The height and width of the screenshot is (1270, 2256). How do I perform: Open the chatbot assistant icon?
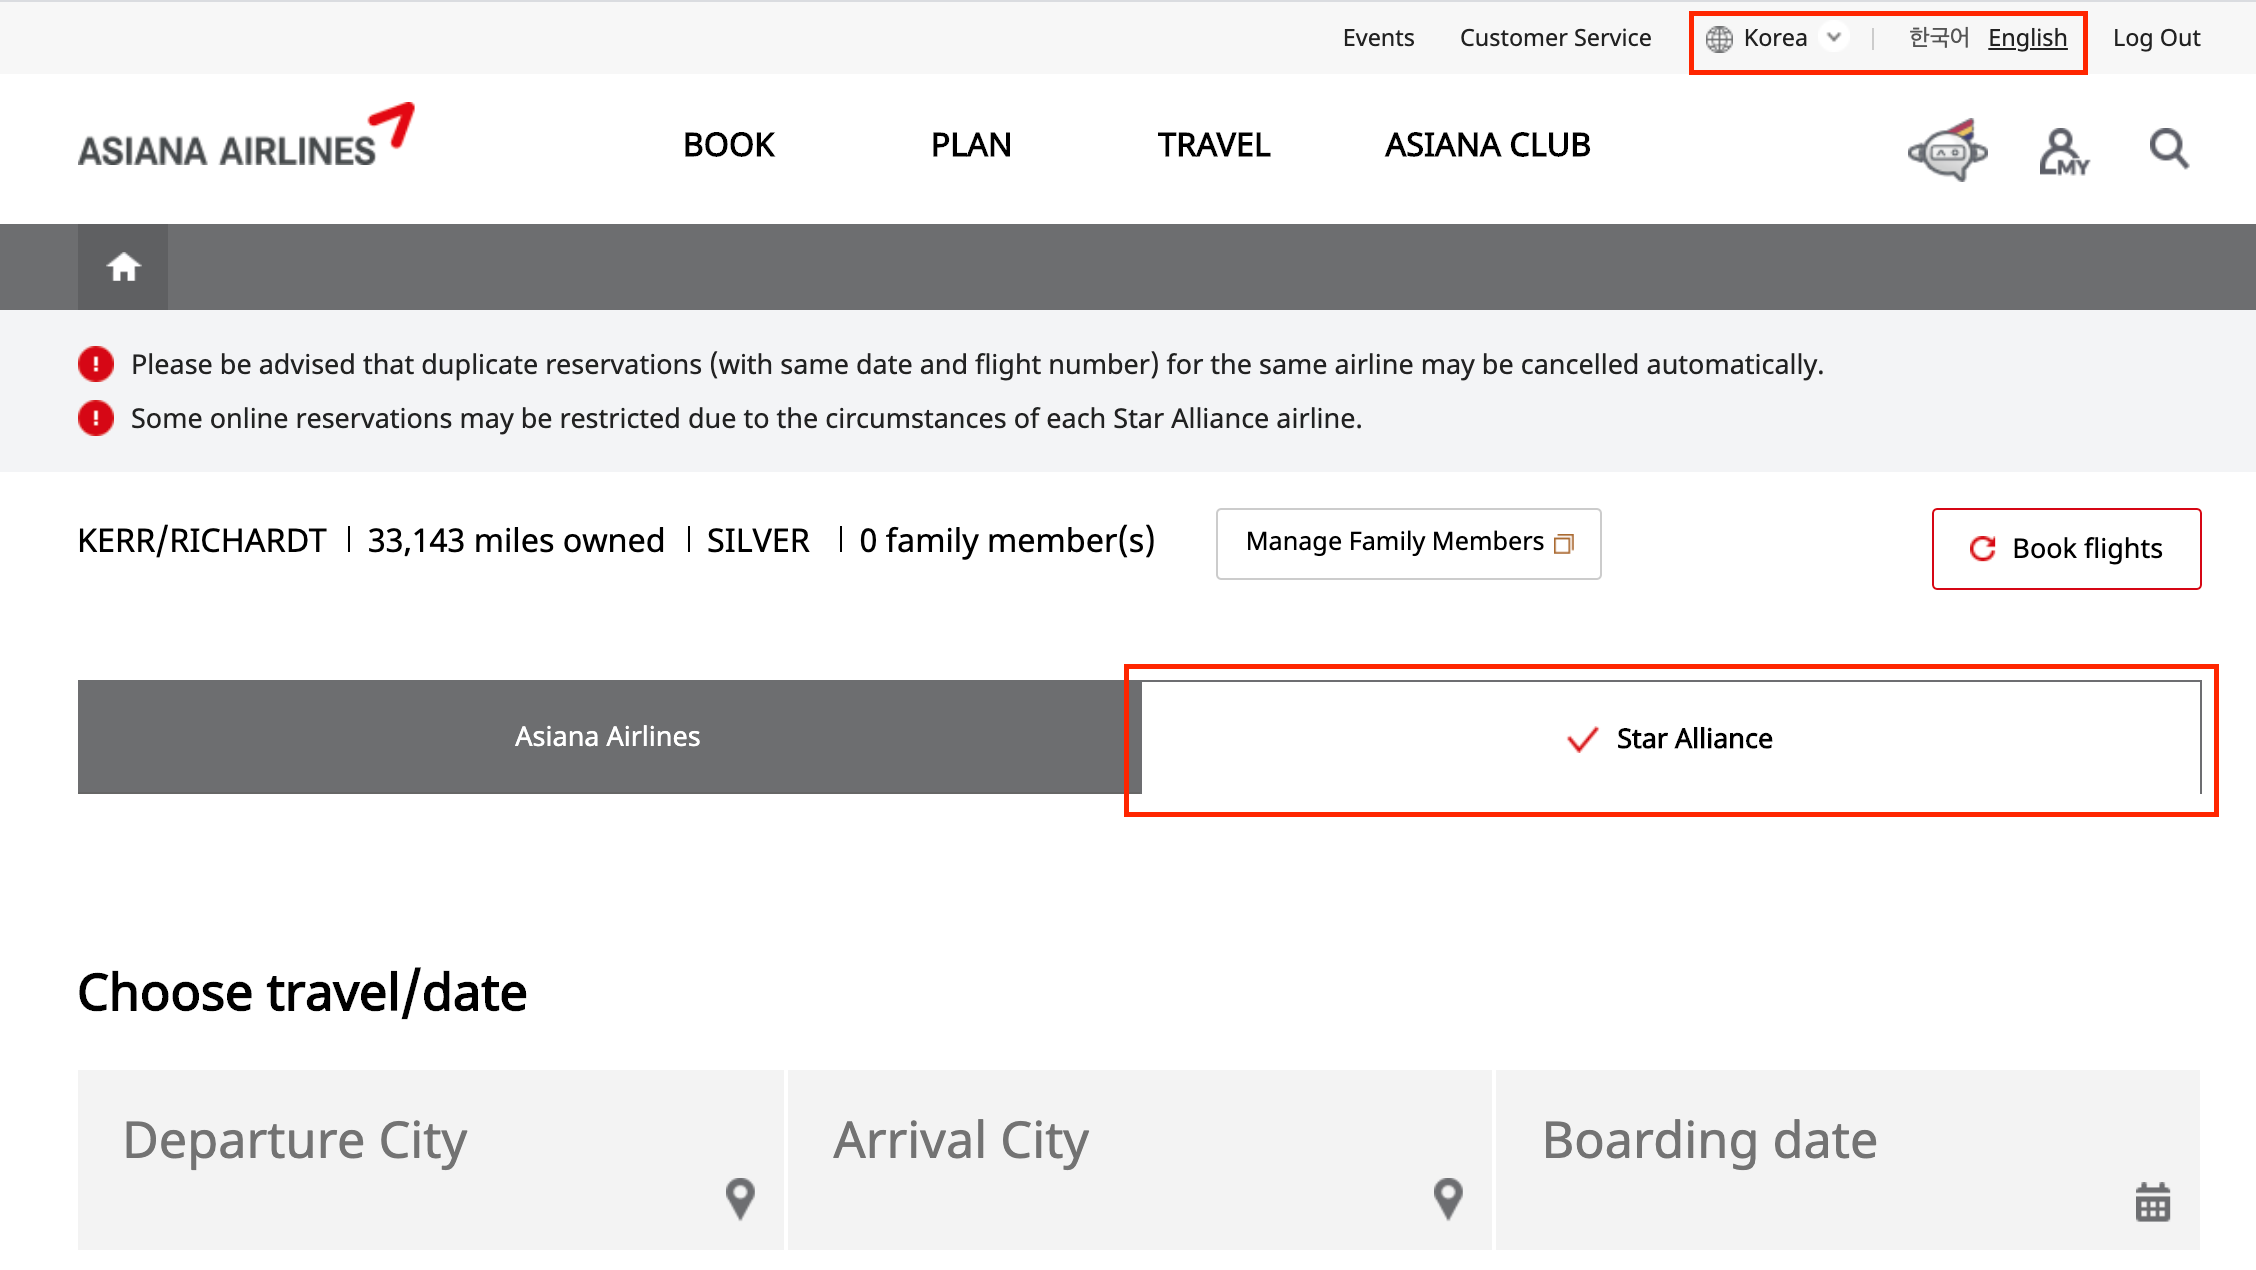coord(1947,150)
